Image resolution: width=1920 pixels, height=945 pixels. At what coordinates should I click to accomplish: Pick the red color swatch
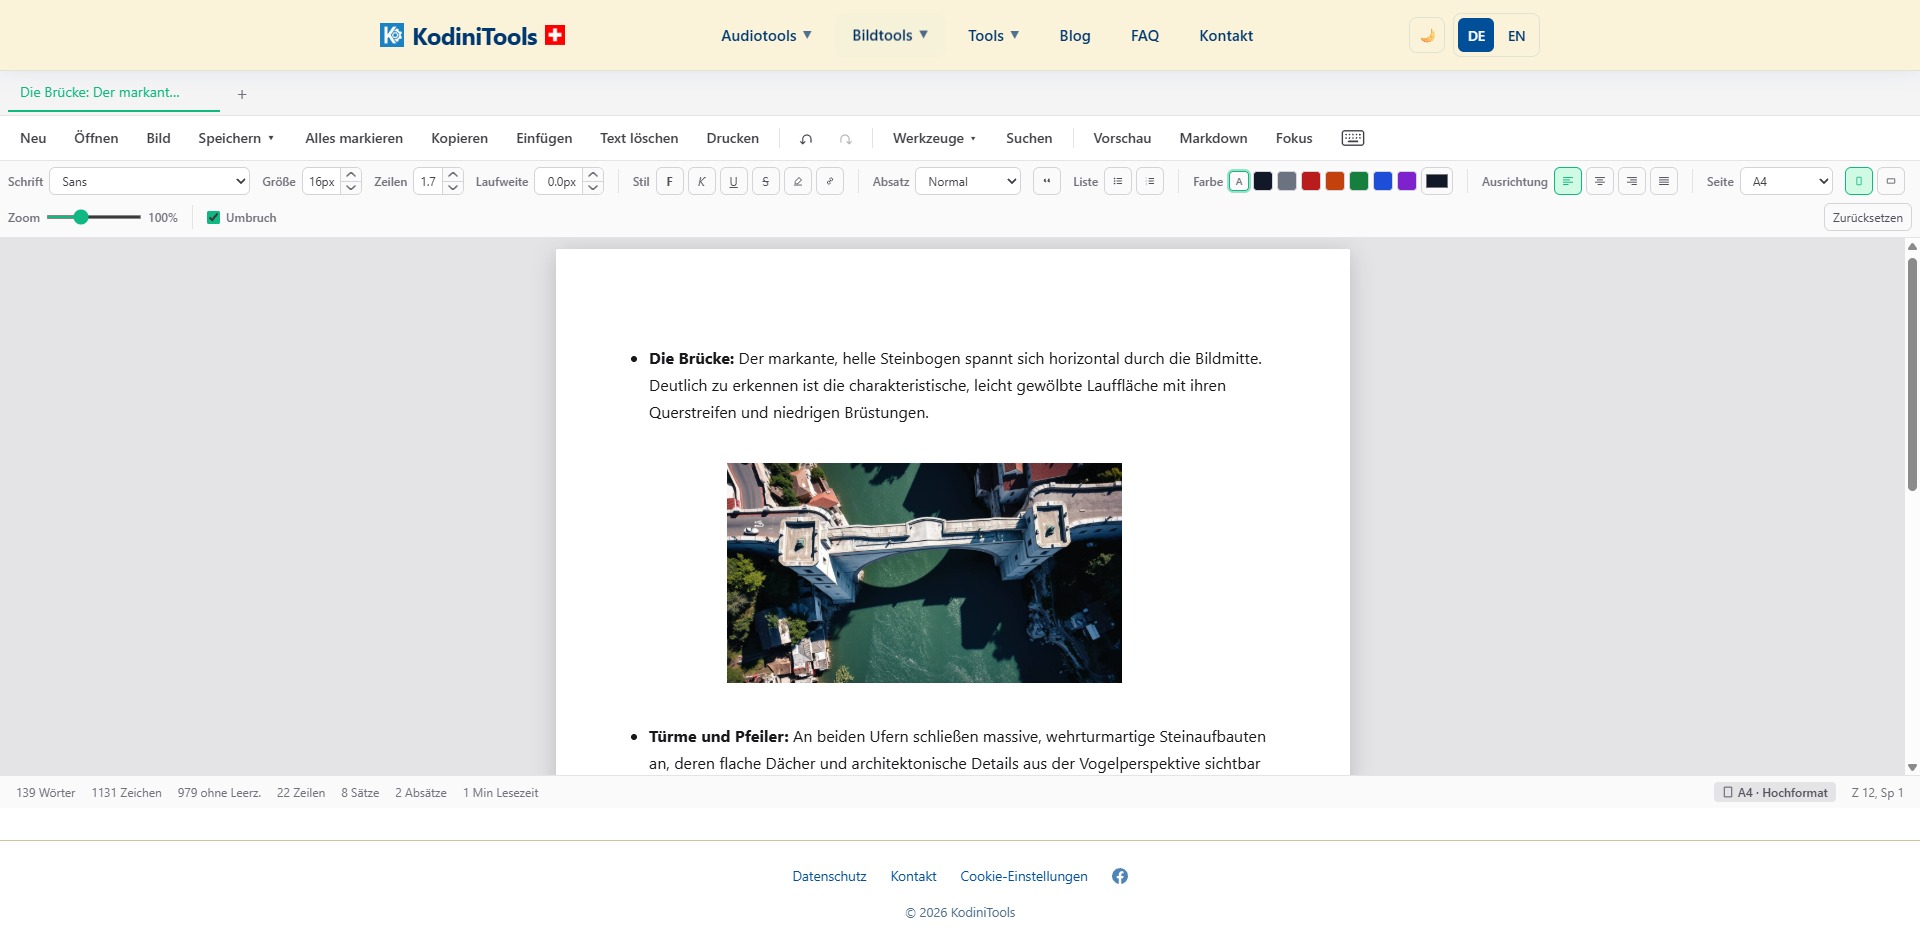pos(1311,181)
